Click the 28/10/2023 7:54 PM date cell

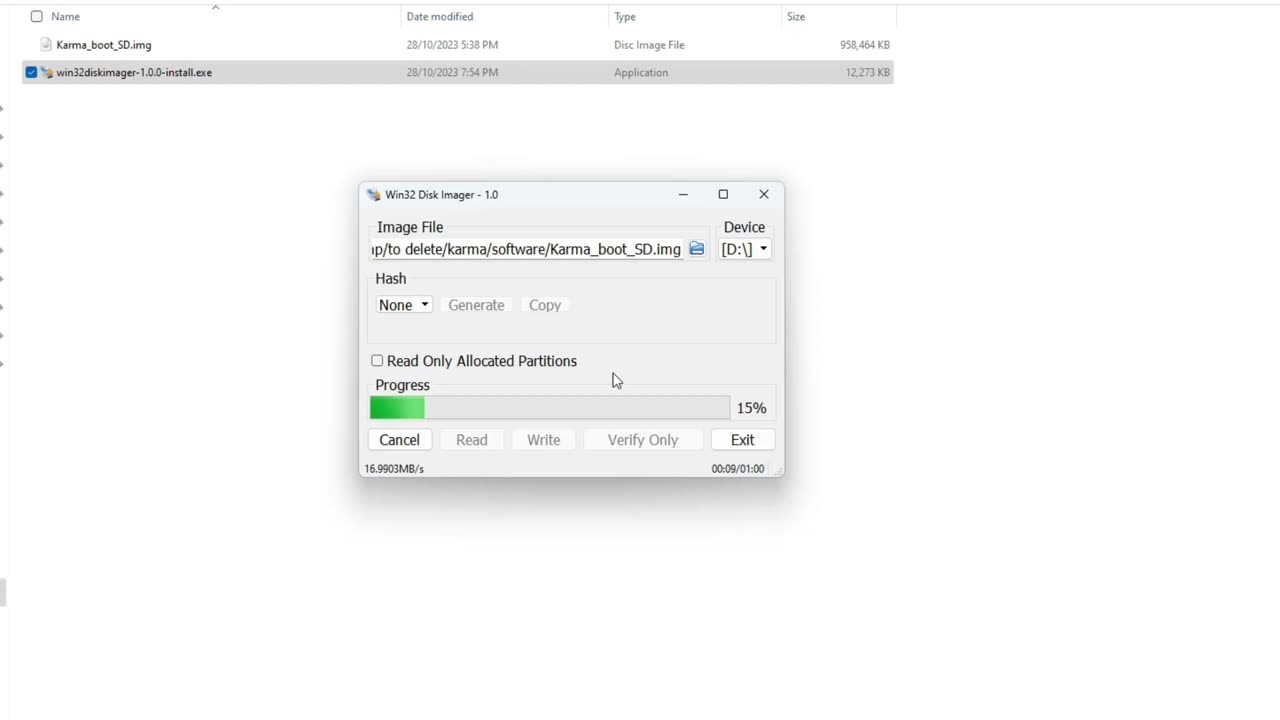(x=452, y=72)
